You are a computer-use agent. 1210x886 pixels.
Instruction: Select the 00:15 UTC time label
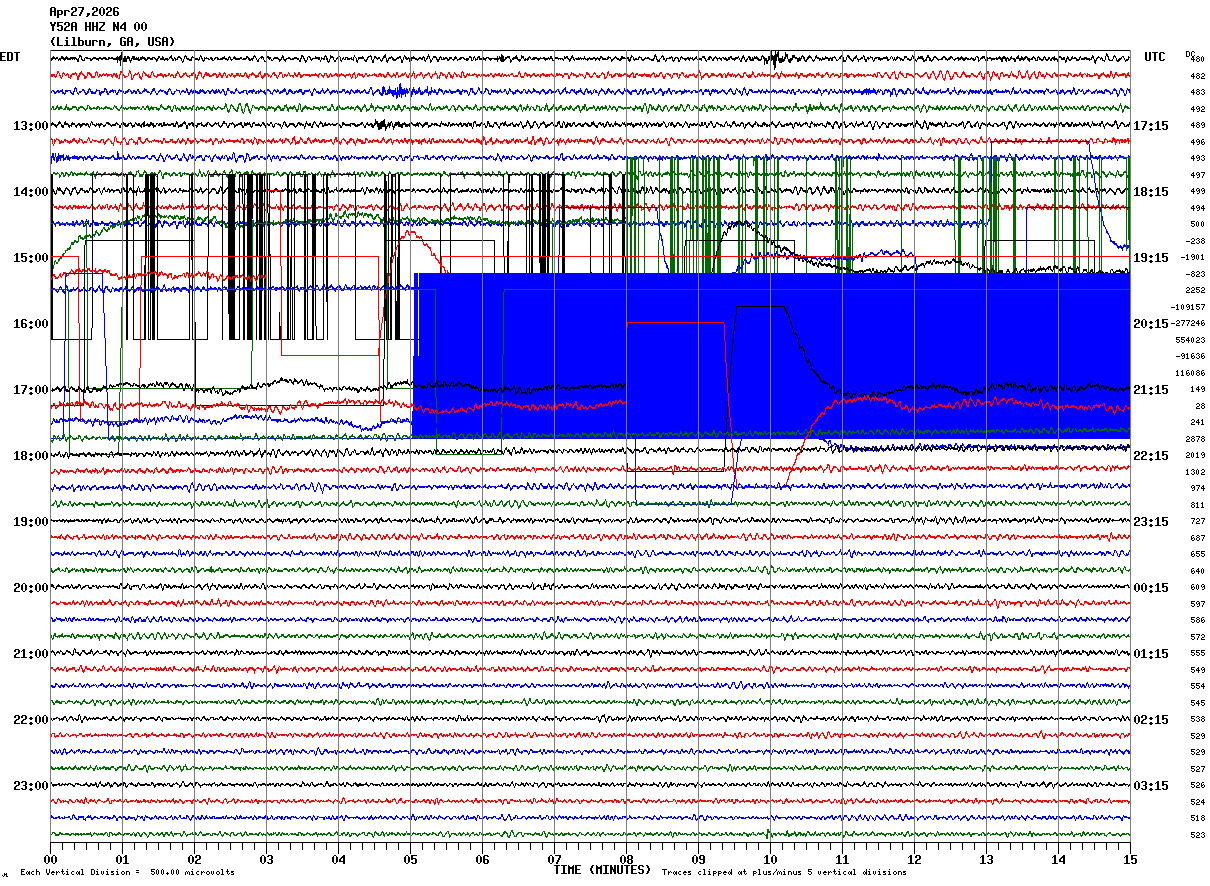(x=1151, y=588)
